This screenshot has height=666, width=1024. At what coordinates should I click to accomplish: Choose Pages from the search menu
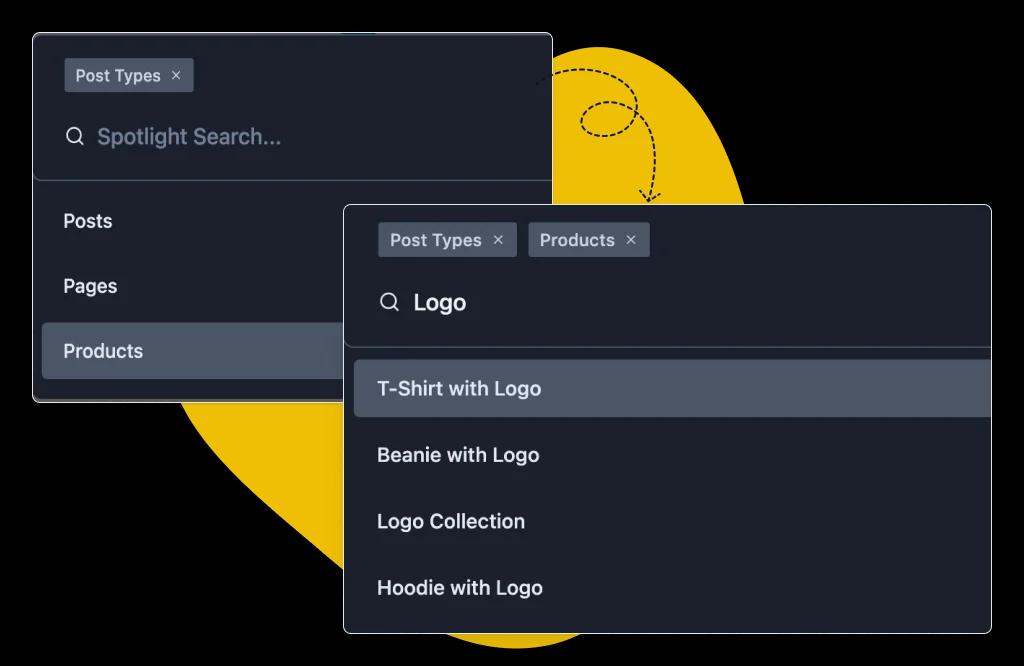coord(90,286)
